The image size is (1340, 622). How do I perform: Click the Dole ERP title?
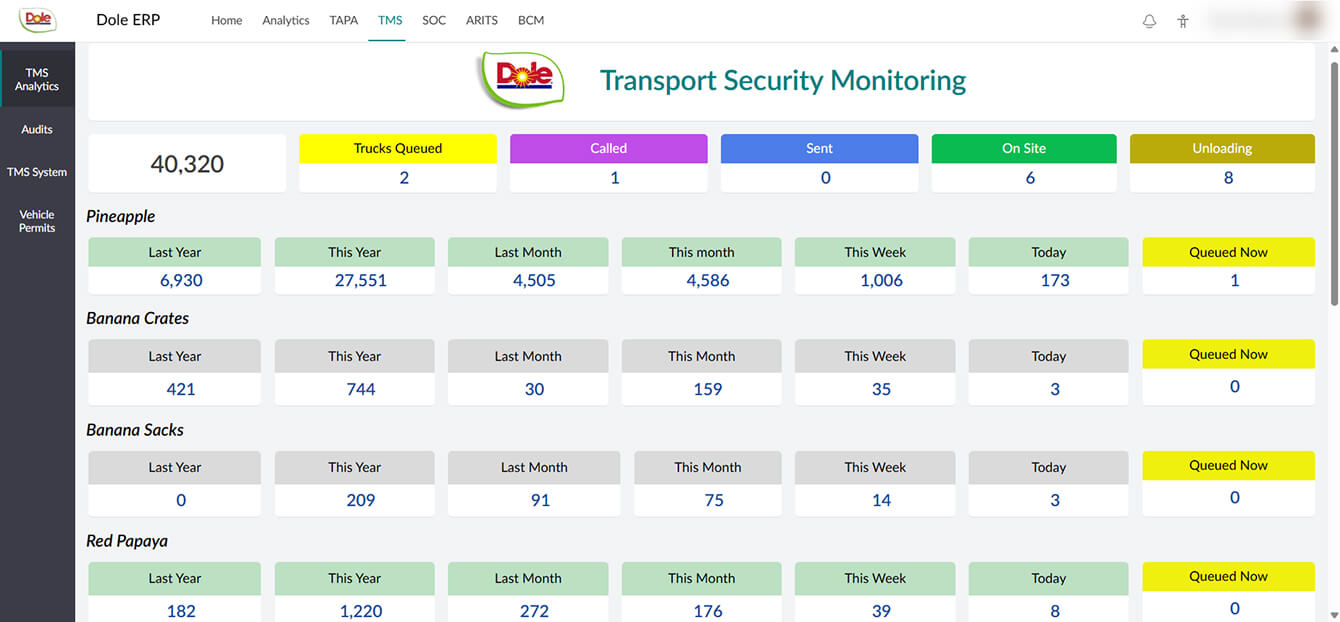click(x=128, y=20)
